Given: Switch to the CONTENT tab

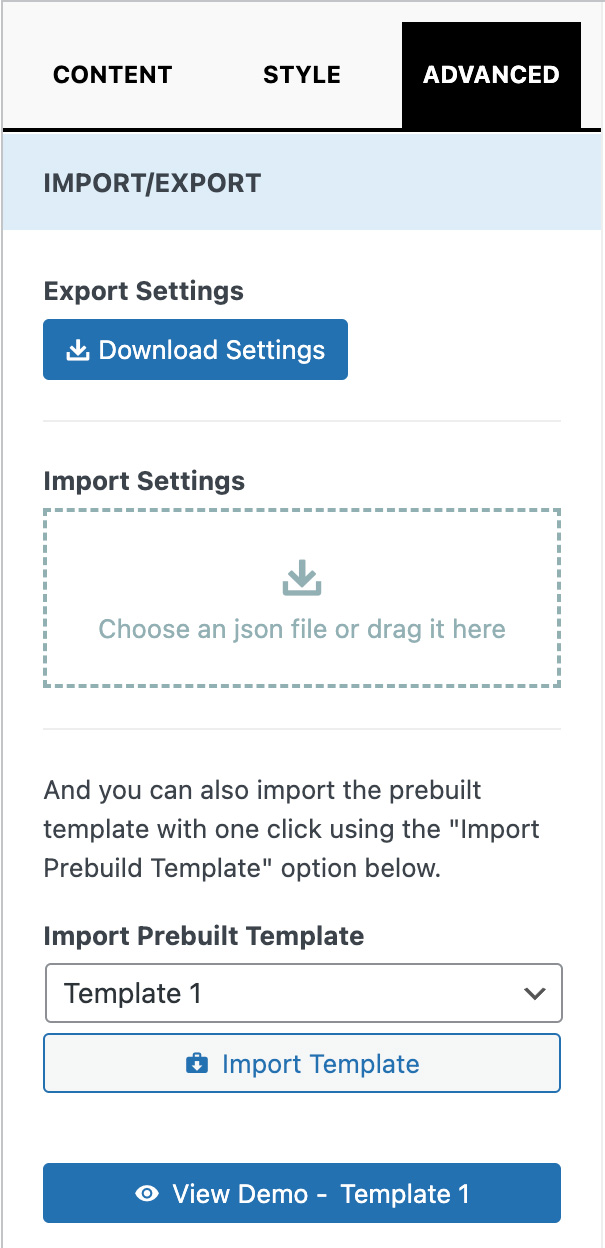Looking at the screenshot, I should click(x=112, y=75).
